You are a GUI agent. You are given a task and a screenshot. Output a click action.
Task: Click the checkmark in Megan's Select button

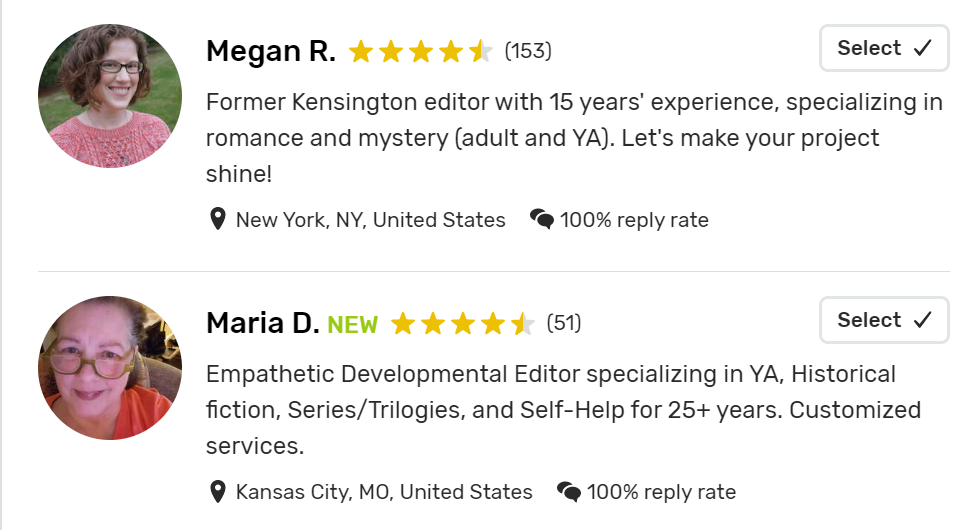[x=922, y=48]
